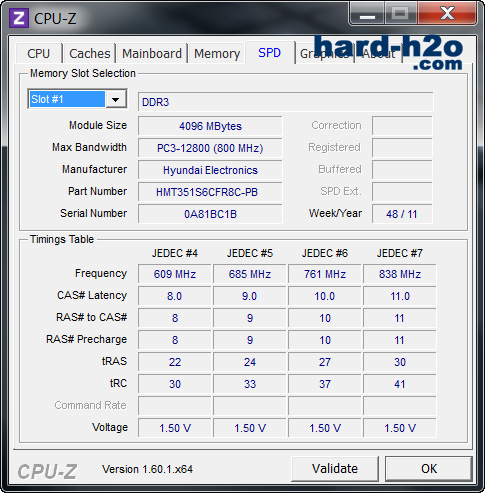This screenshot has height=493, width=485.
Task: Click the CPU-Z purple Z title icon
Action: point(19,18)
